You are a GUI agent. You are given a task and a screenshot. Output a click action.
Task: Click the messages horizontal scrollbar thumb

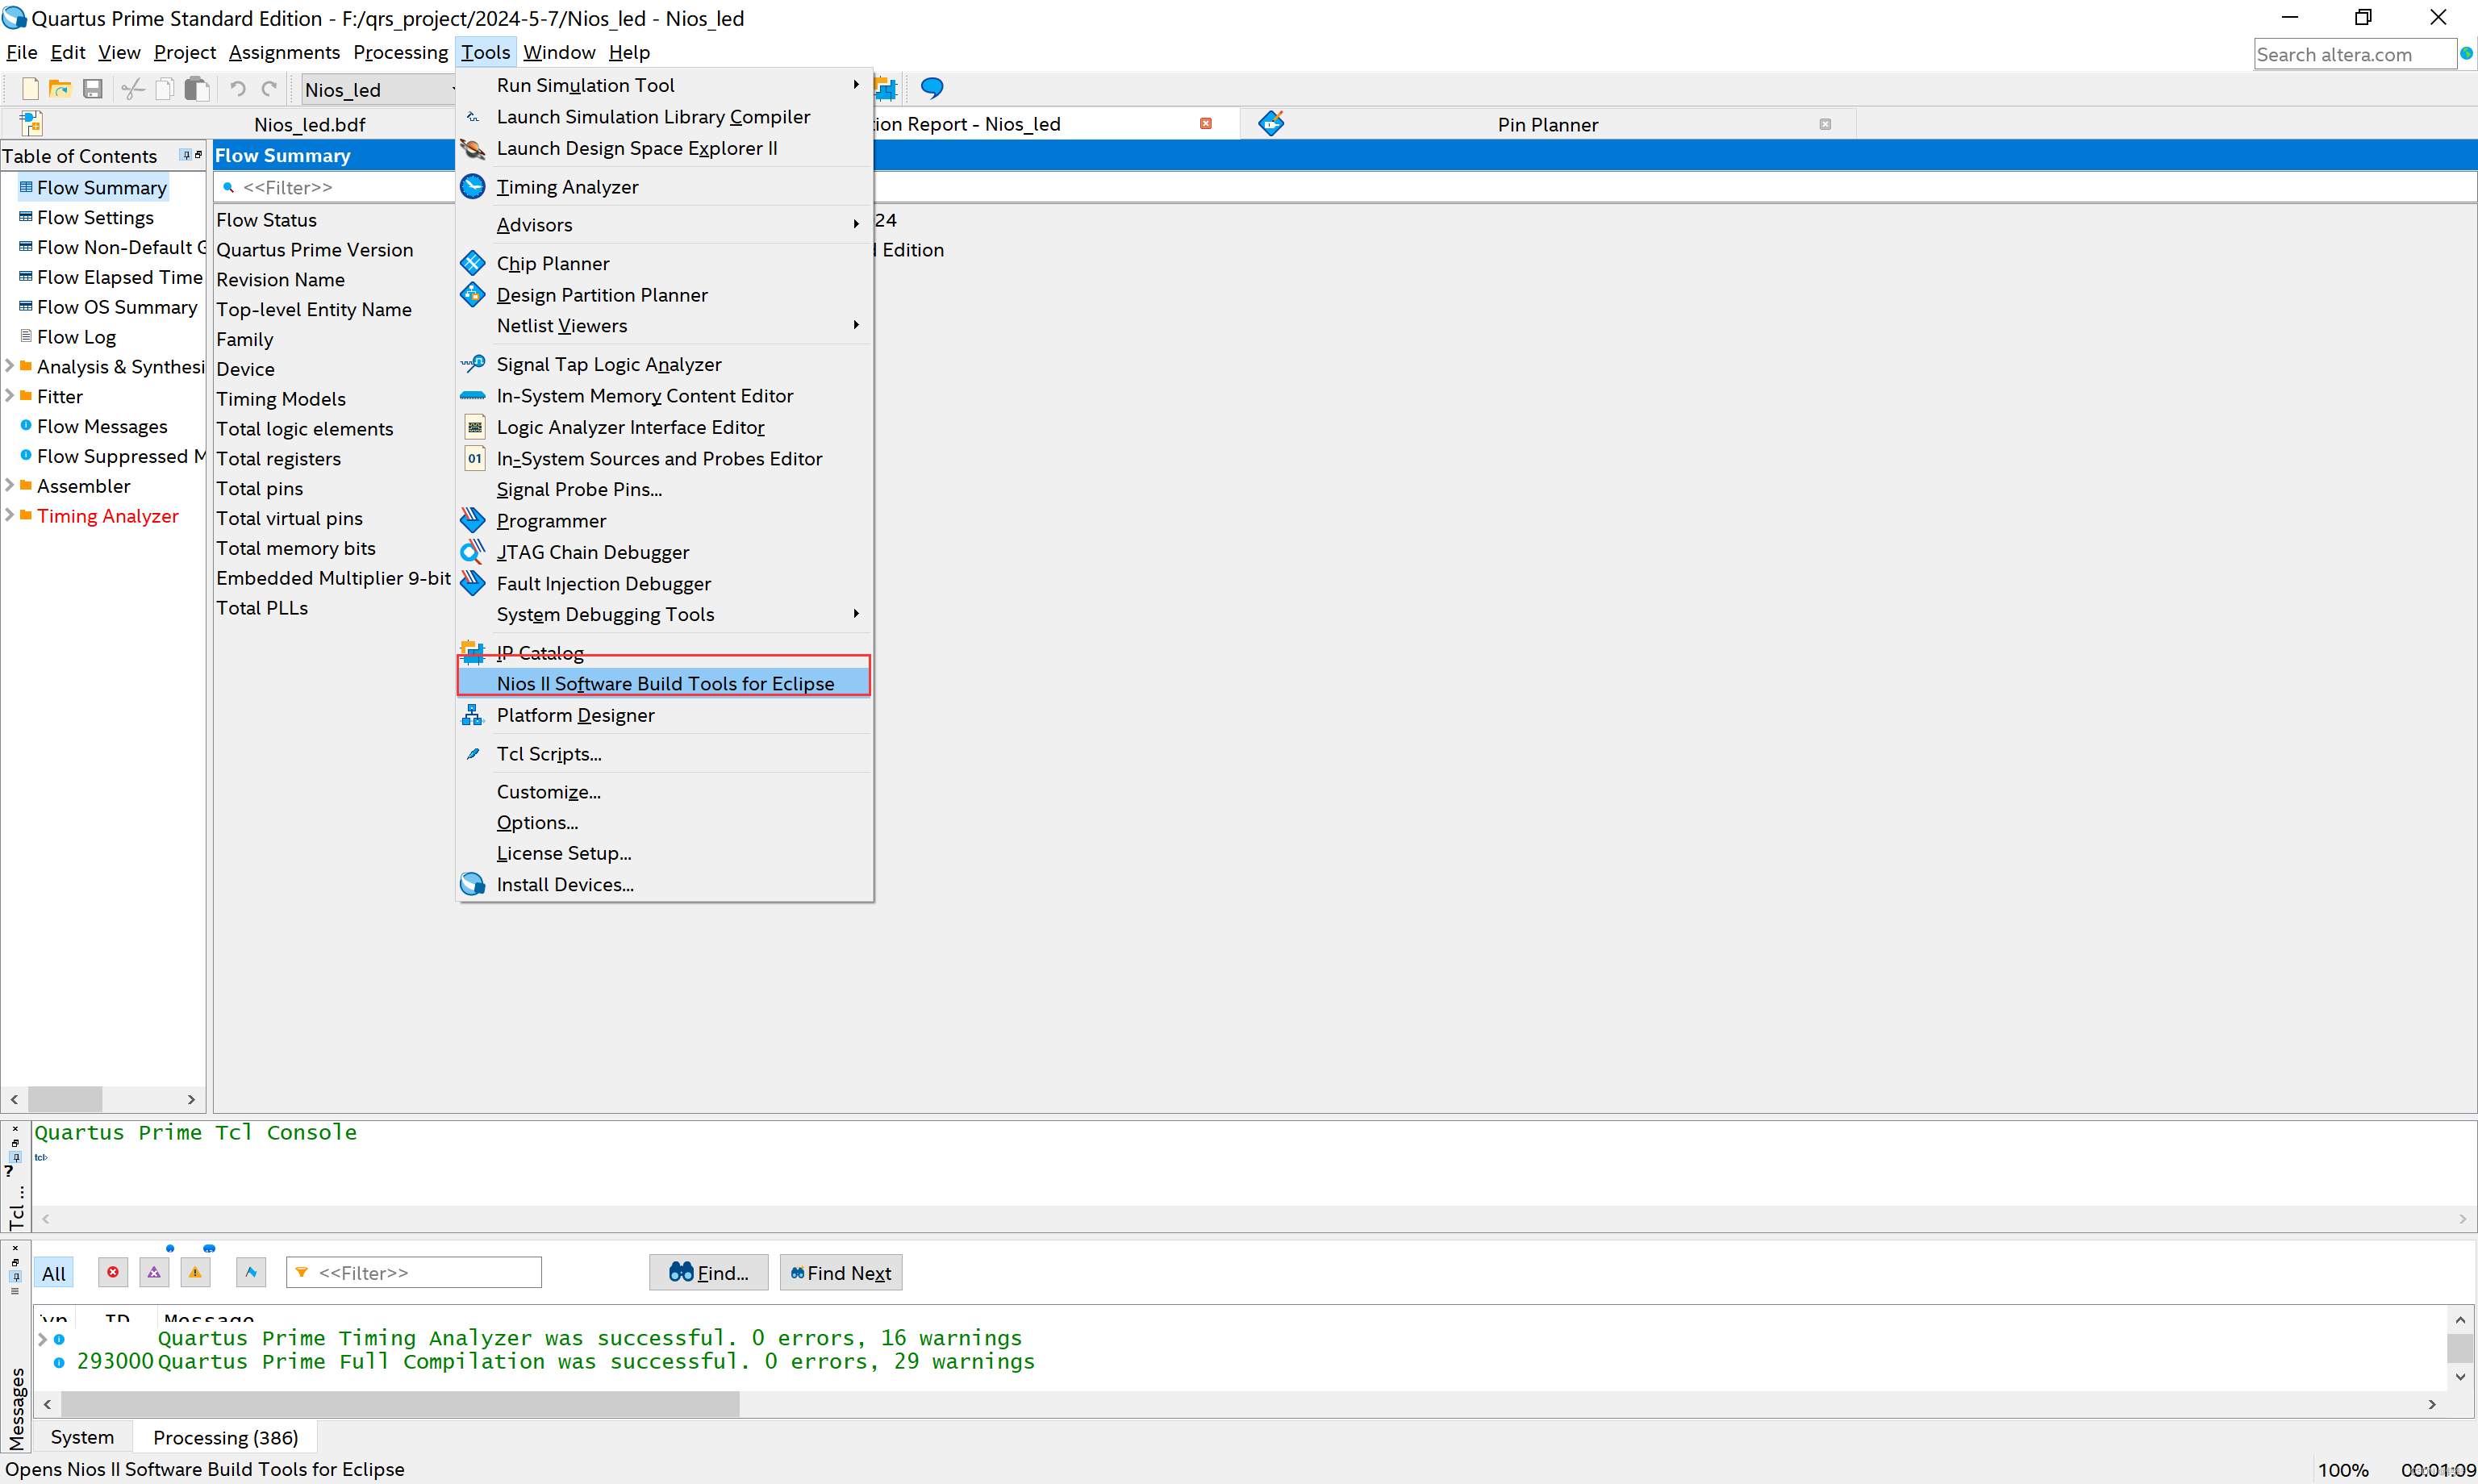(400, 1404)
